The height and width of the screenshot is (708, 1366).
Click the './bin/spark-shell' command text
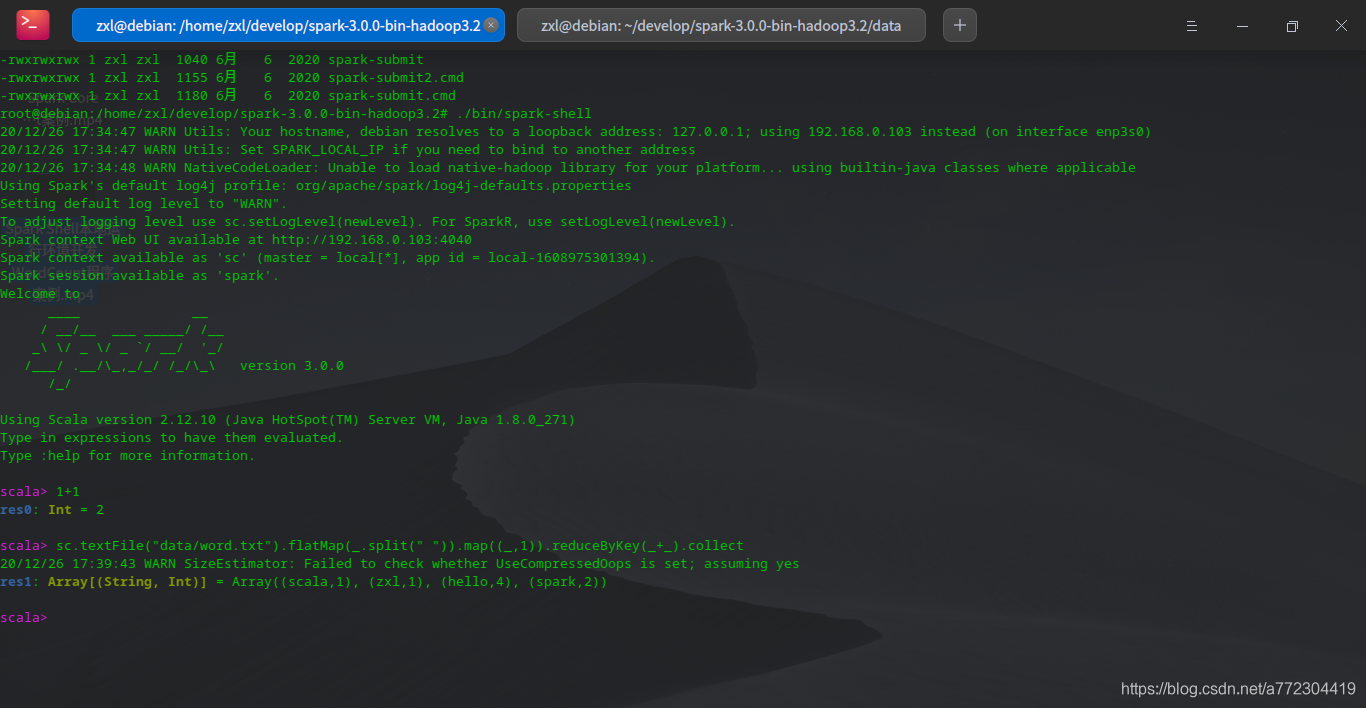523,114
